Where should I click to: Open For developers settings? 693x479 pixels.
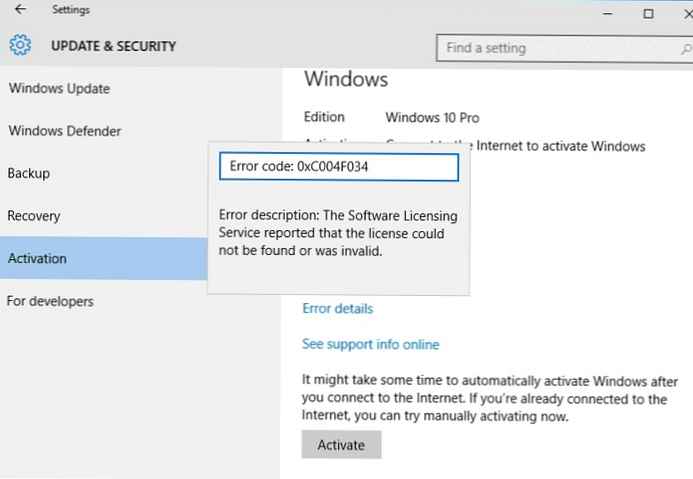click(50, 301)
